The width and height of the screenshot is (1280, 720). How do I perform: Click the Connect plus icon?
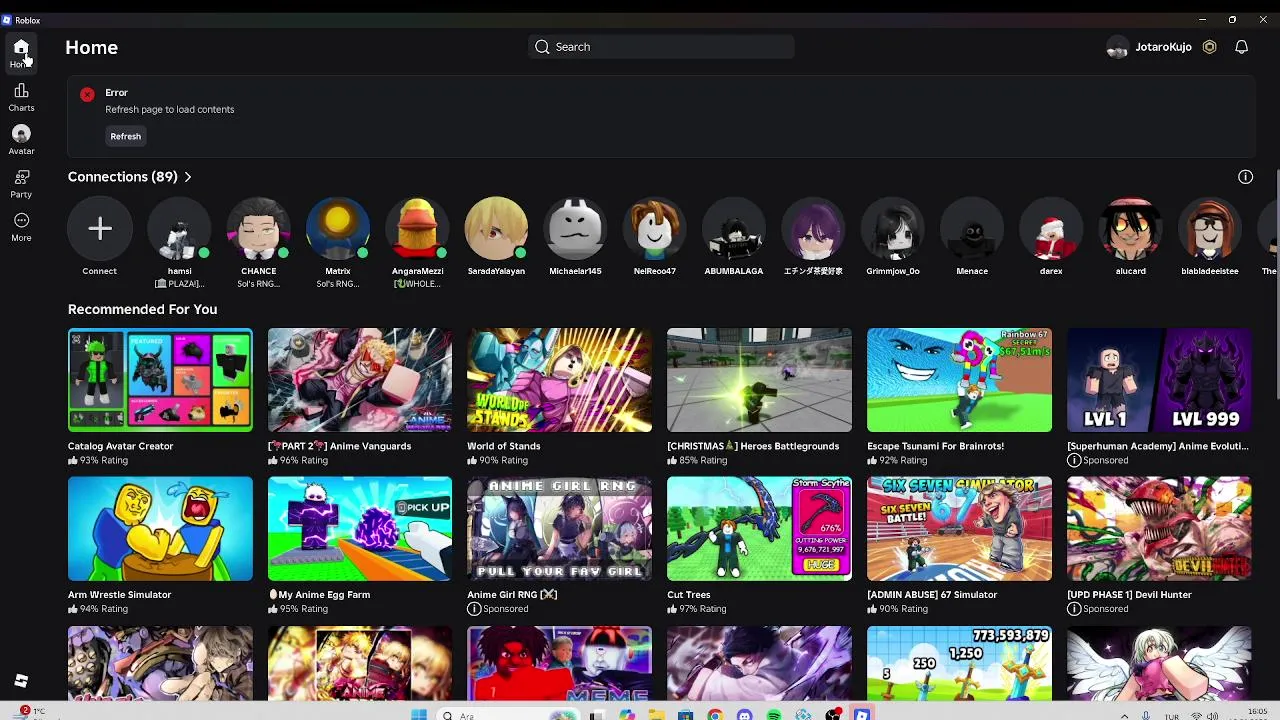99,229
